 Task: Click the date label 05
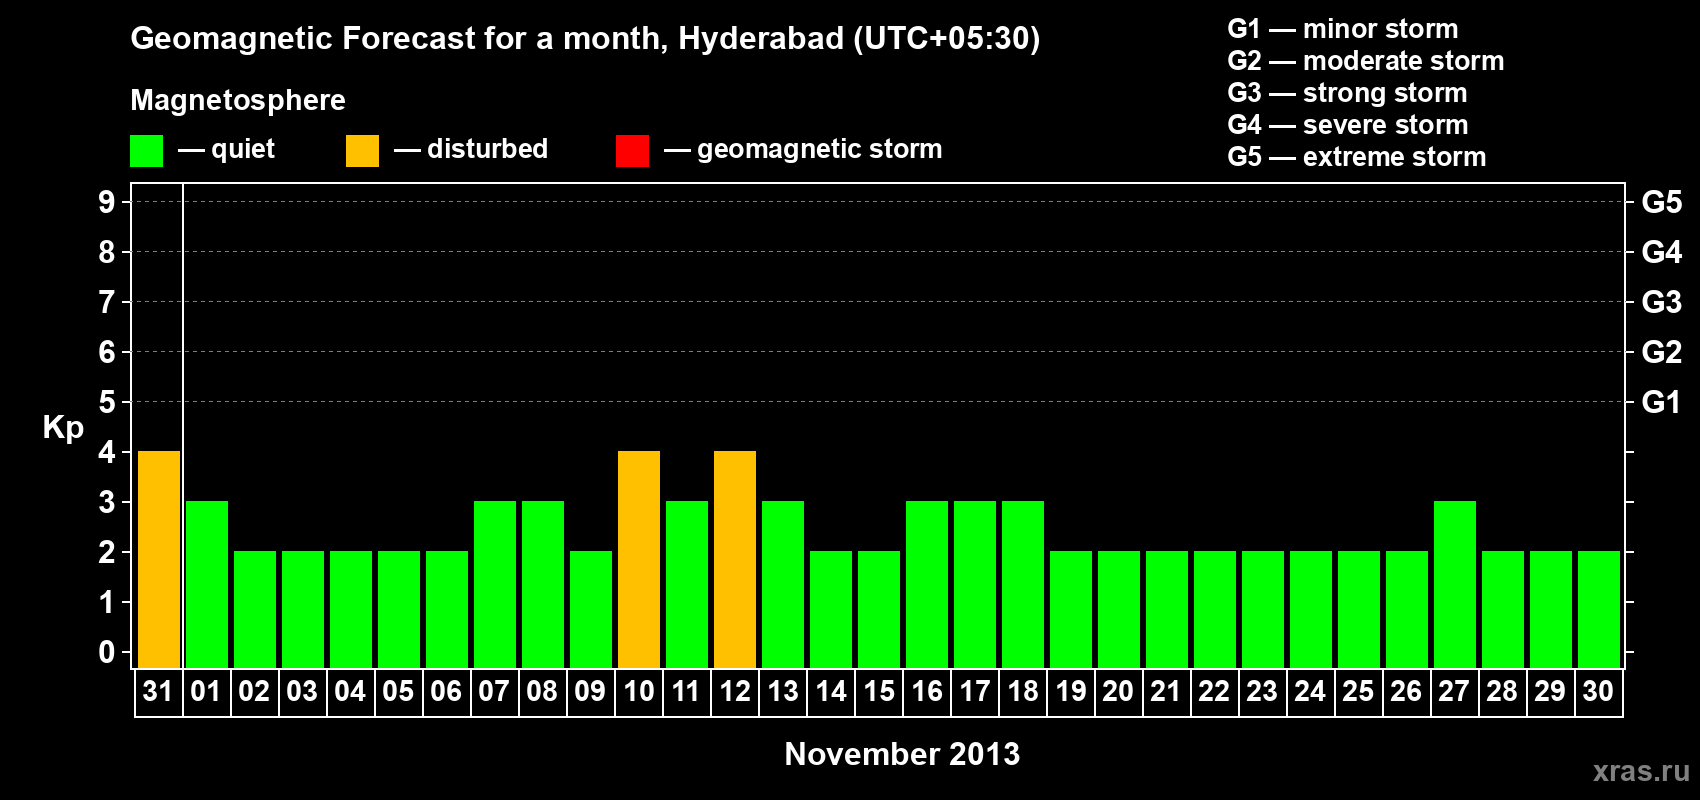pyautogui.click(x=398, y=691)
